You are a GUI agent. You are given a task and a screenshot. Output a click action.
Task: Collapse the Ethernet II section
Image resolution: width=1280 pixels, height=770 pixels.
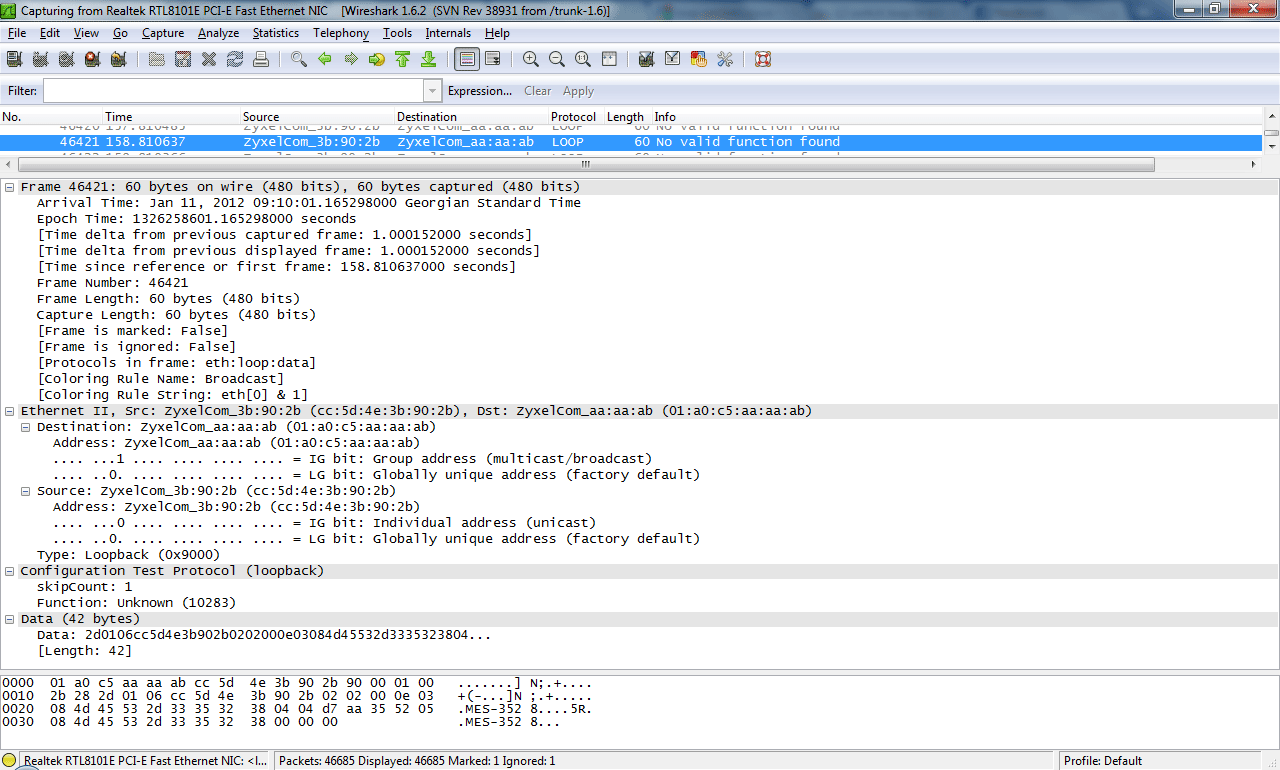[x=10, y=411]
